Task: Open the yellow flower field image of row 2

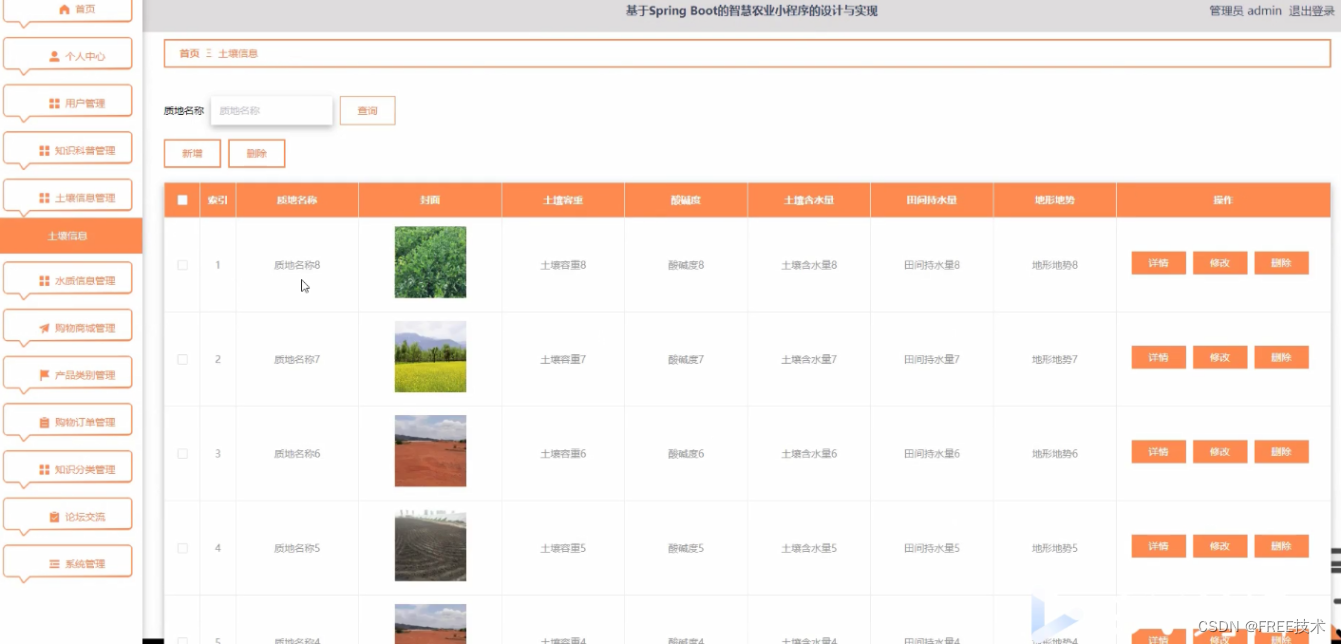Action: coord(430,357)
